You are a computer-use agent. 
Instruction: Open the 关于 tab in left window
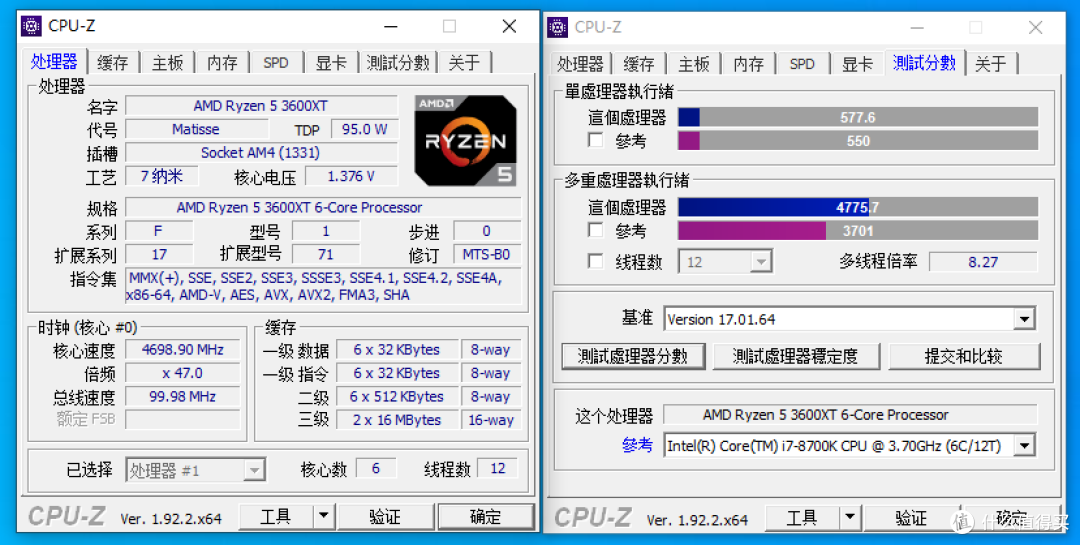tap(464, 63)
